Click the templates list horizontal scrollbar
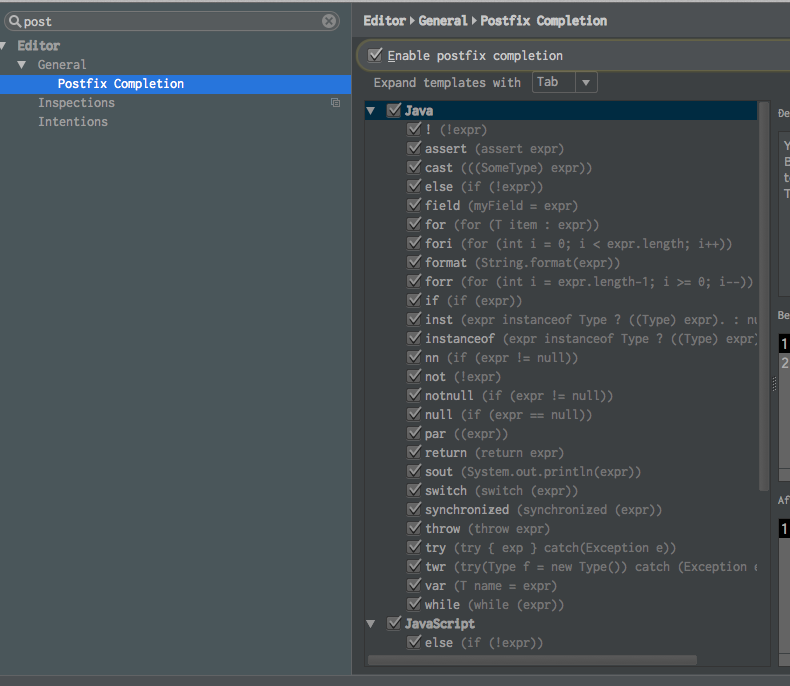Screen dimensions: 790x686 point(533,660)
